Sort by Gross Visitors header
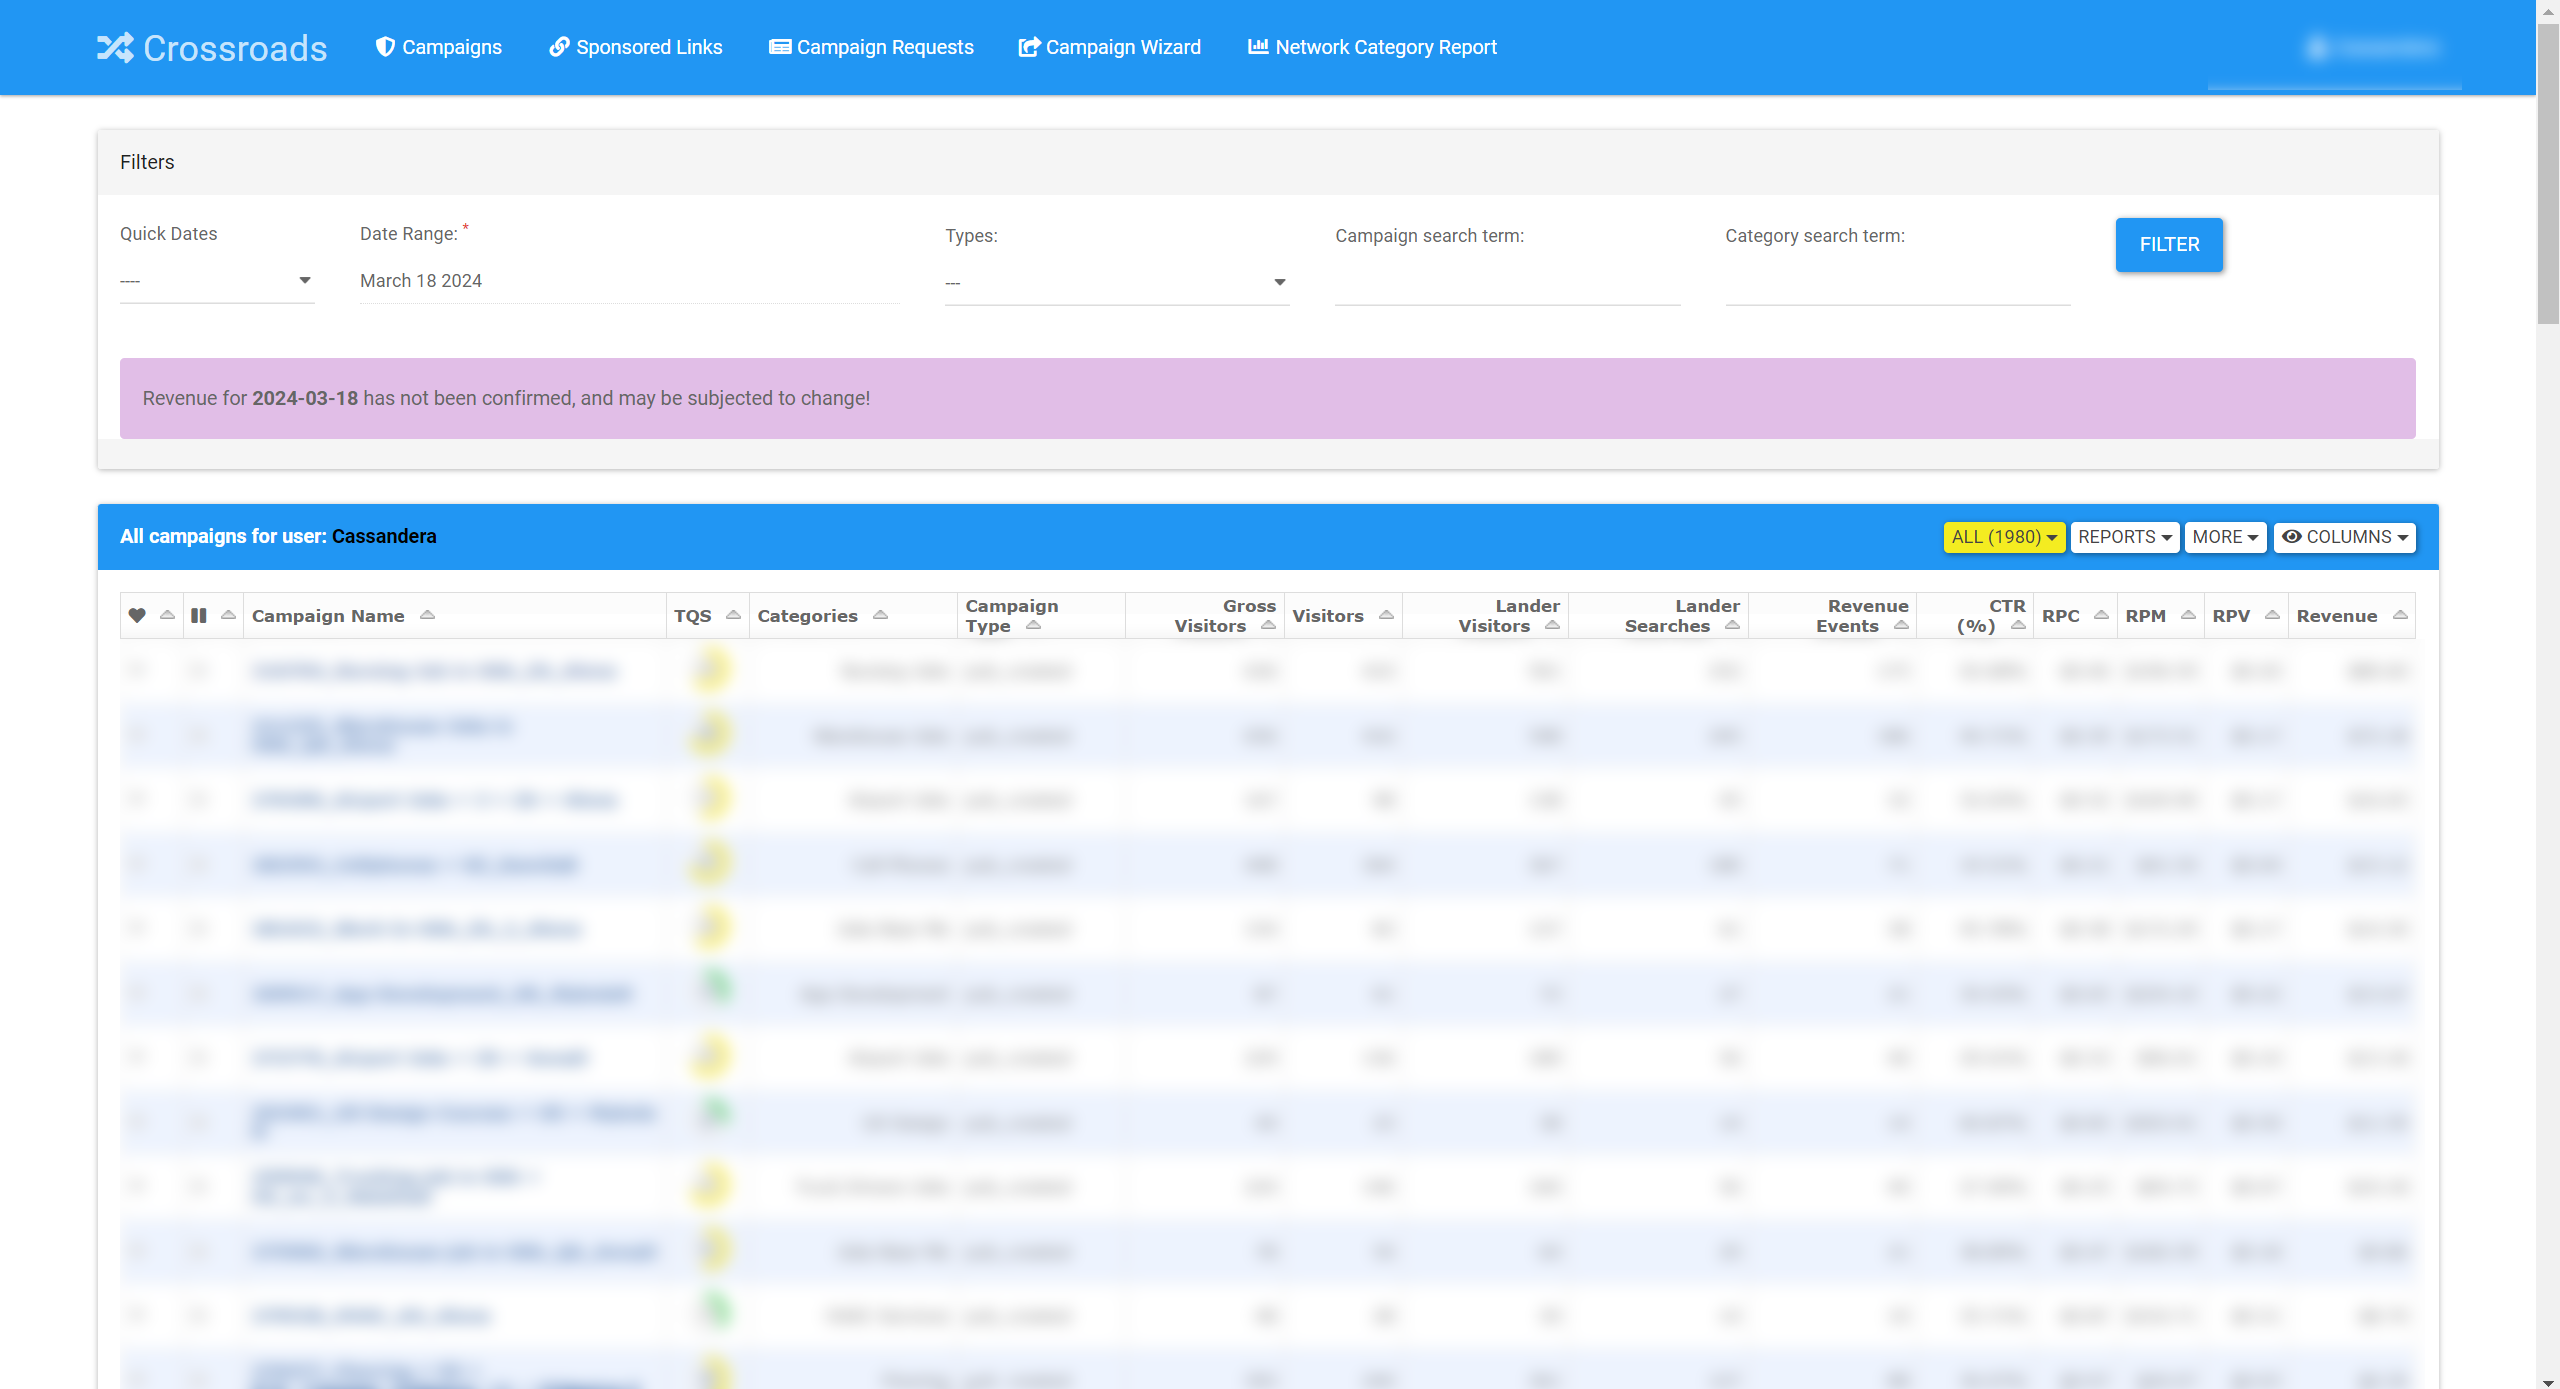2560x1389 pixels. pos(1205,616)
